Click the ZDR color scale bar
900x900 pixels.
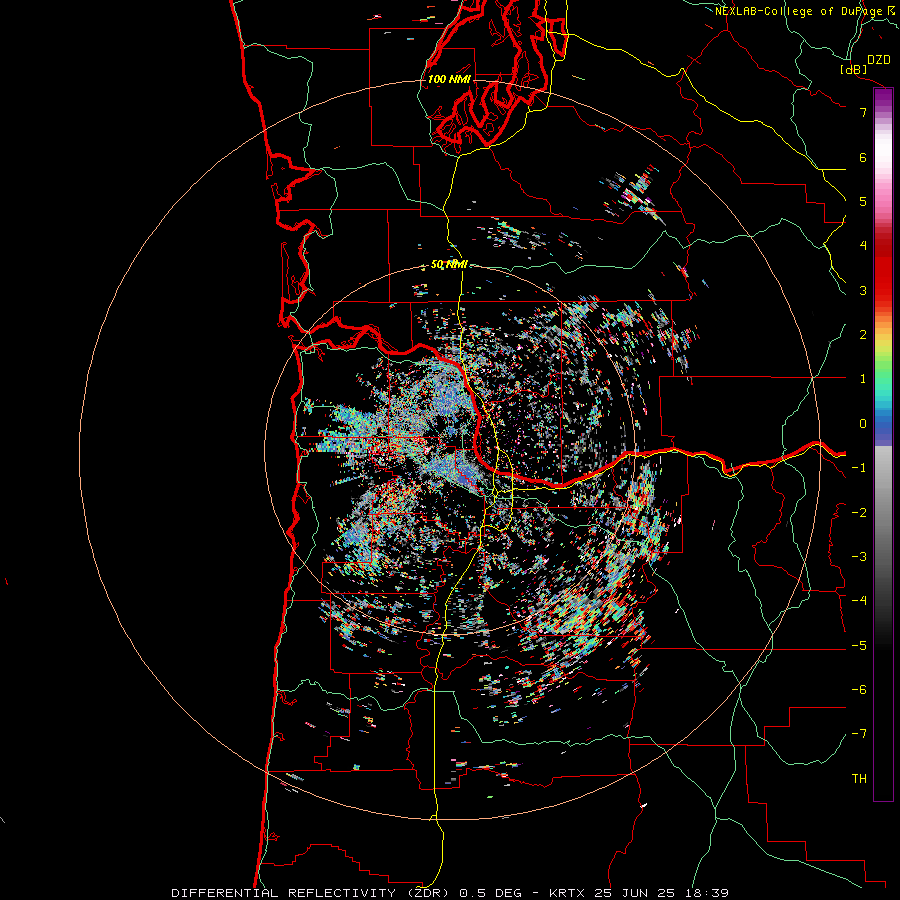[883, 444]
